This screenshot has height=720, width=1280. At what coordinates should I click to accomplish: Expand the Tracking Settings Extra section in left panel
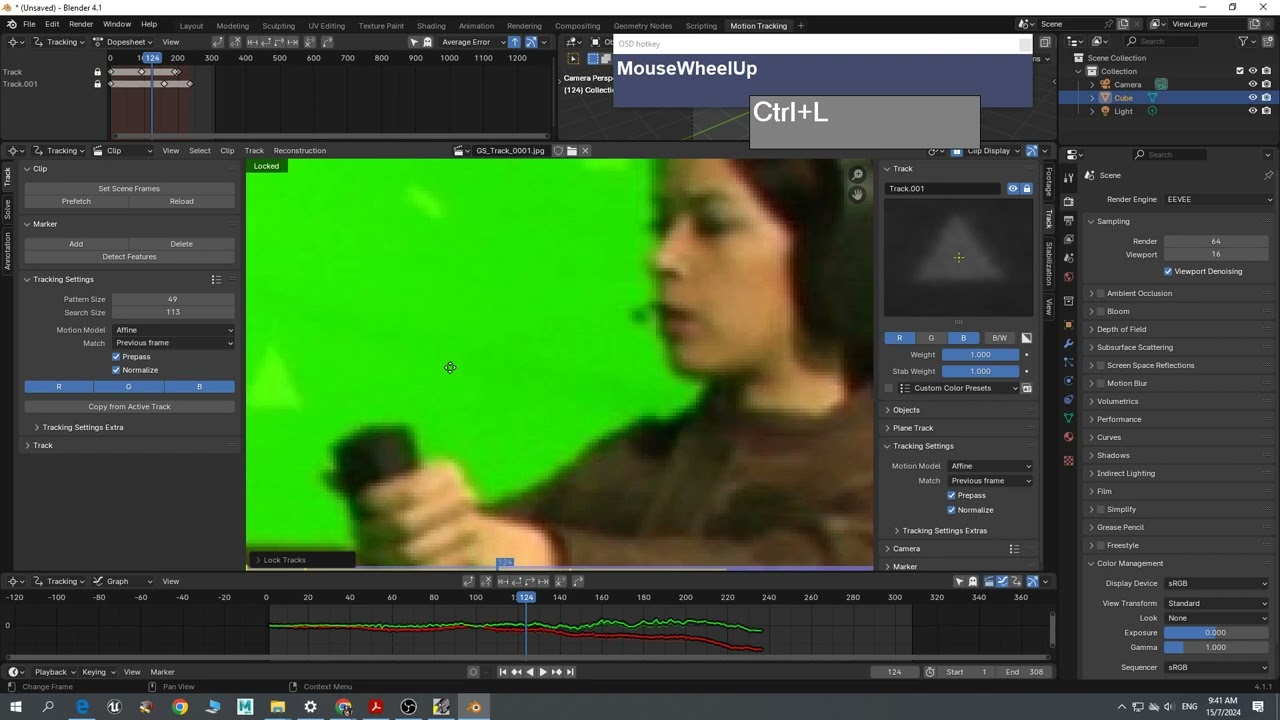pos(82,427)
